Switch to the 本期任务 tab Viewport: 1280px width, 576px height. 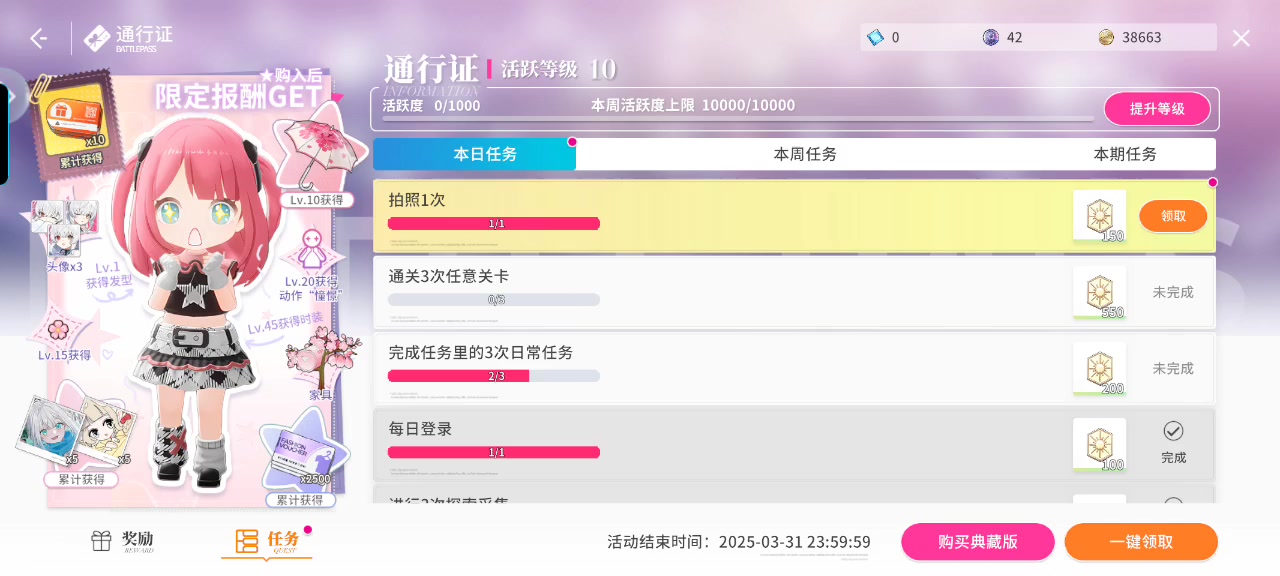pos(1125,154)
